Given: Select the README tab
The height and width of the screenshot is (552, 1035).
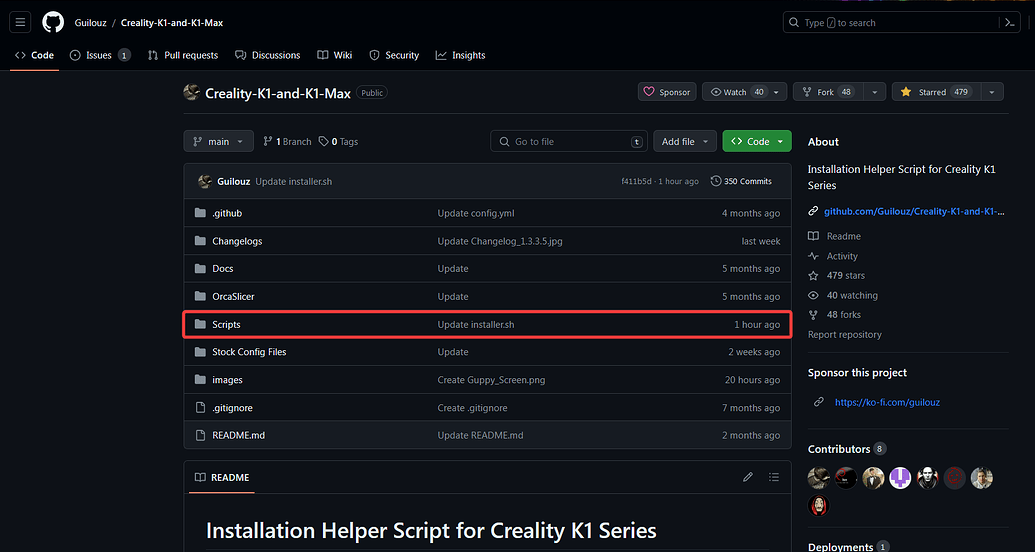Looking at the screenshot, I should pyautogui.click(x=222, y=477).
